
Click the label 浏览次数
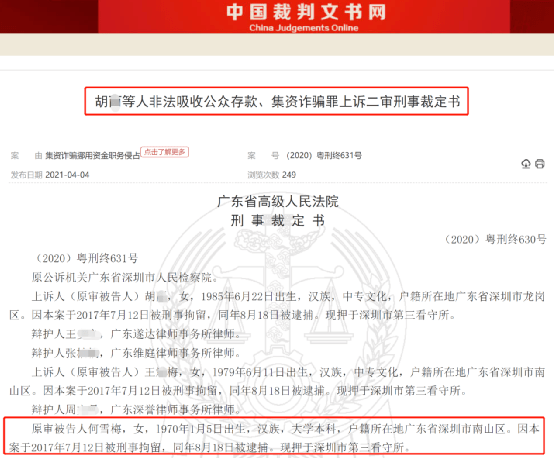263,175
